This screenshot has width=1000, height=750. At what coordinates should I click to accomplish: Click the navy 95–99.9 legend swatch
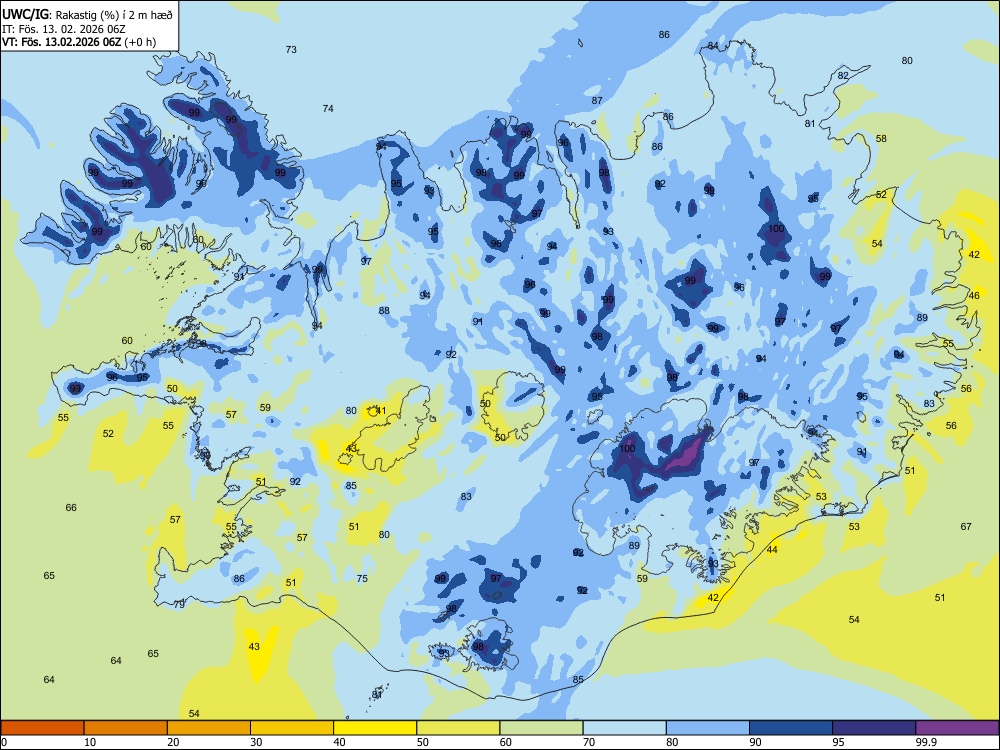pos(874,728)
